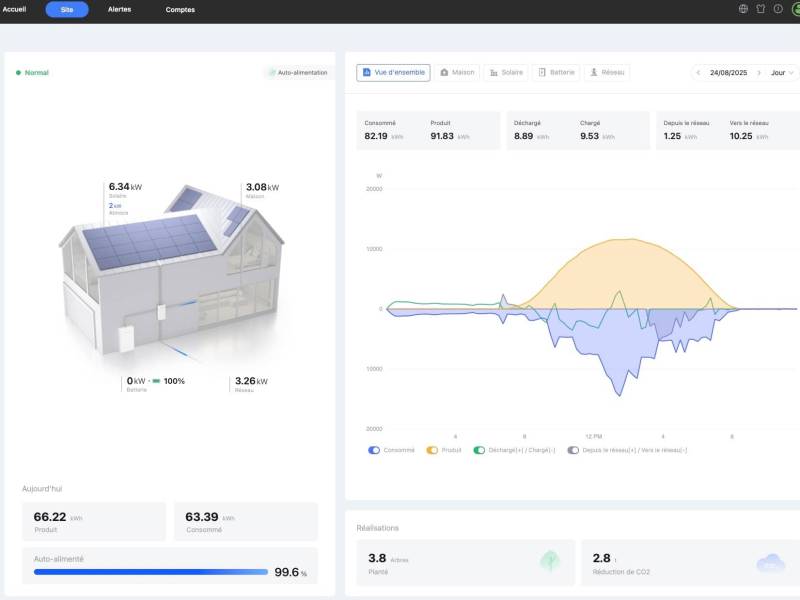
Task: Click the notifications icon in the top bar
Action: (x=761, y=8)
